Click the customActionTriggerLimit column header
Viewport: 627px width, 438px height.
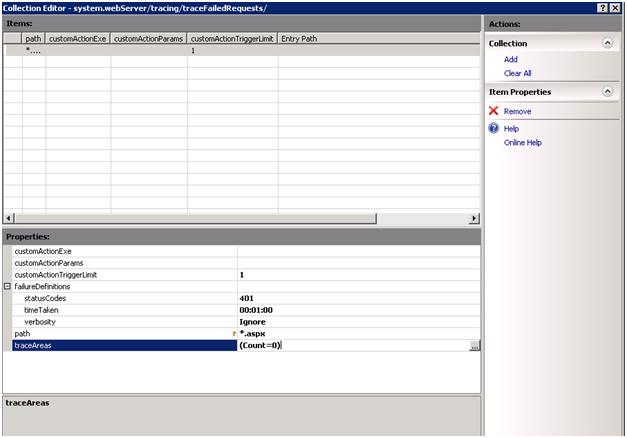tap(232, 38)
